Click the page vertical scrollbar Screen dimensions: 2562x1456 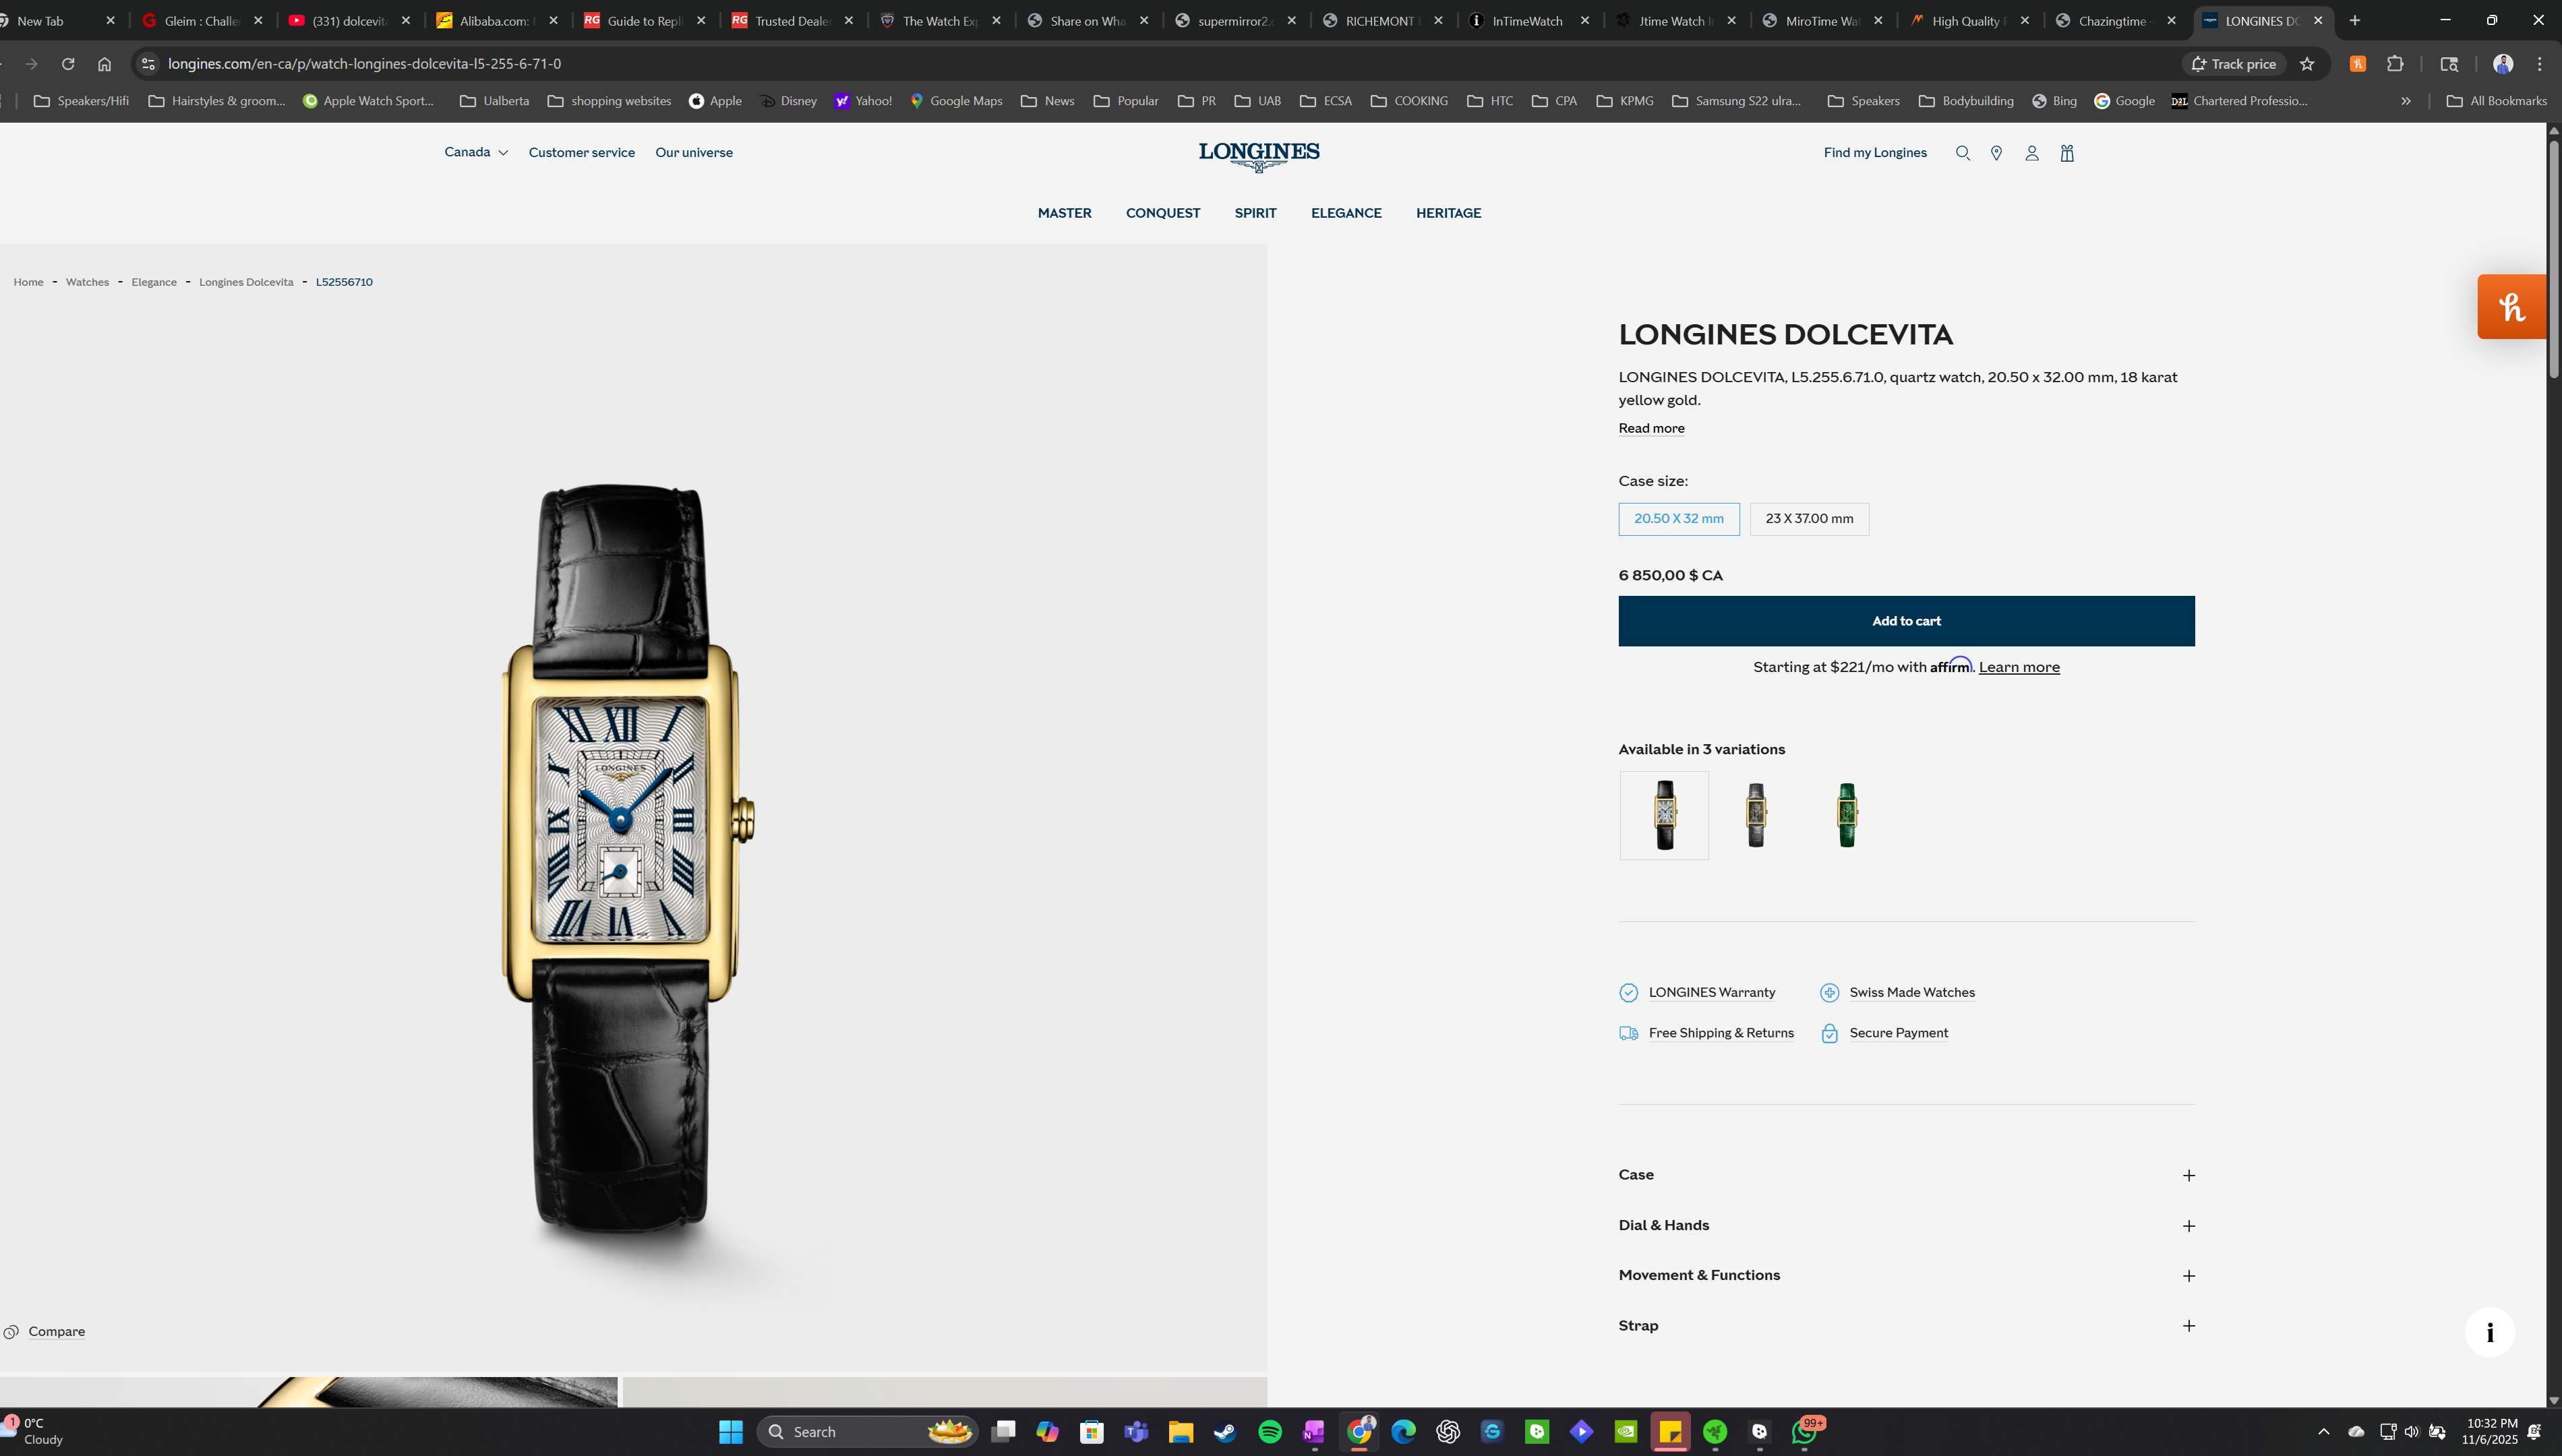pos(2553,260)
